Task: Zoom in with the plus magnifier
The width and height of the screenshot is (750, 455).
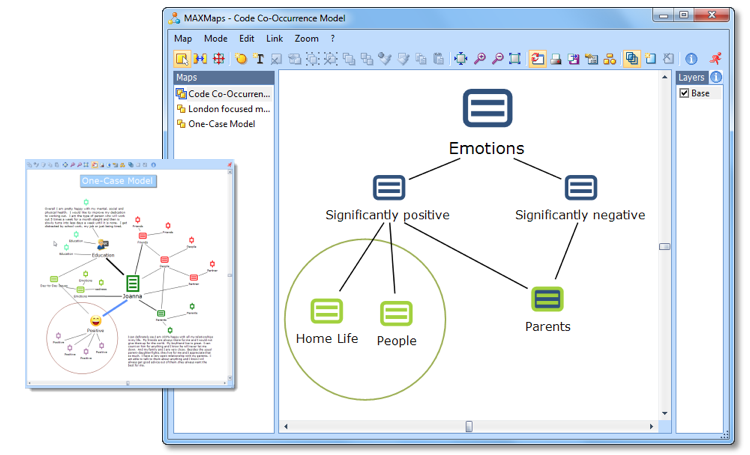Action: tap(479, 59)
